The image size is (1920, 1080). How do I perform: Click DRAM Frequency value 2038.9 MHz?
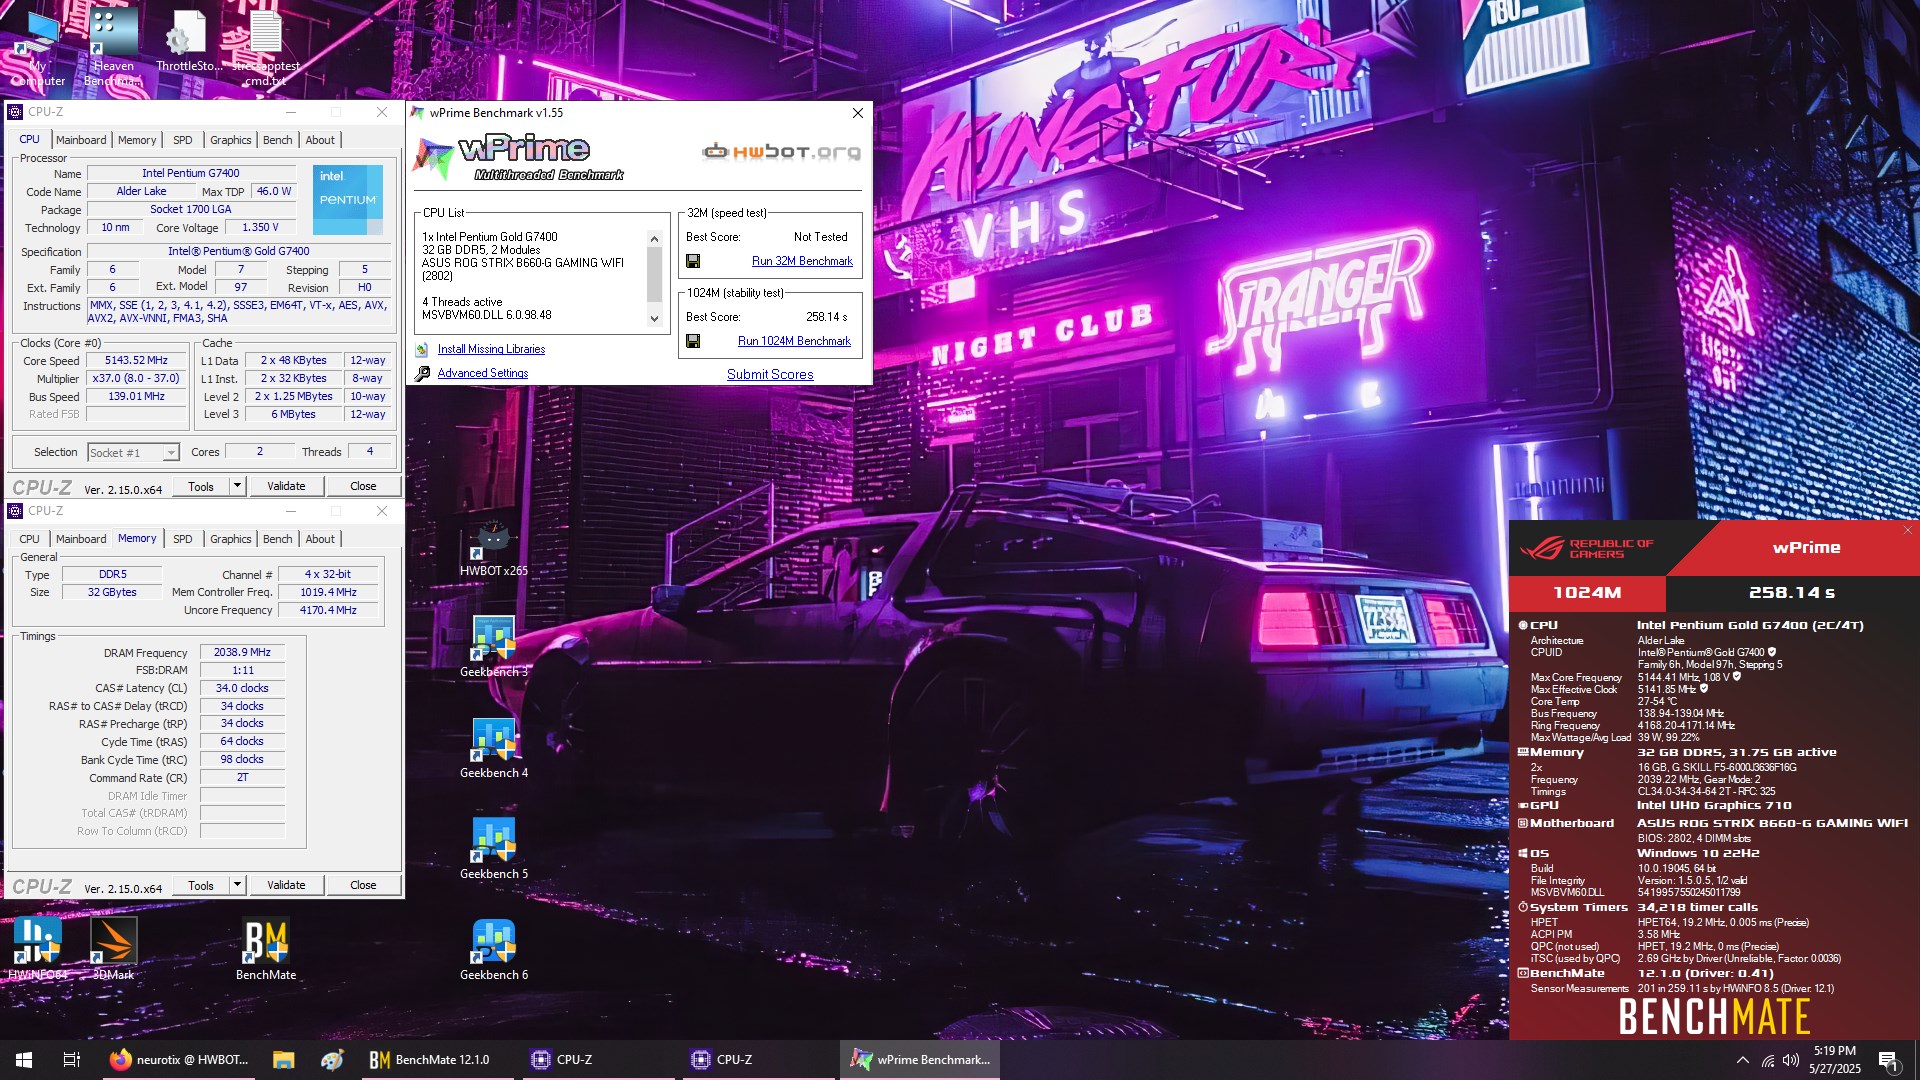pyautogui.click(x=242, y=652)
